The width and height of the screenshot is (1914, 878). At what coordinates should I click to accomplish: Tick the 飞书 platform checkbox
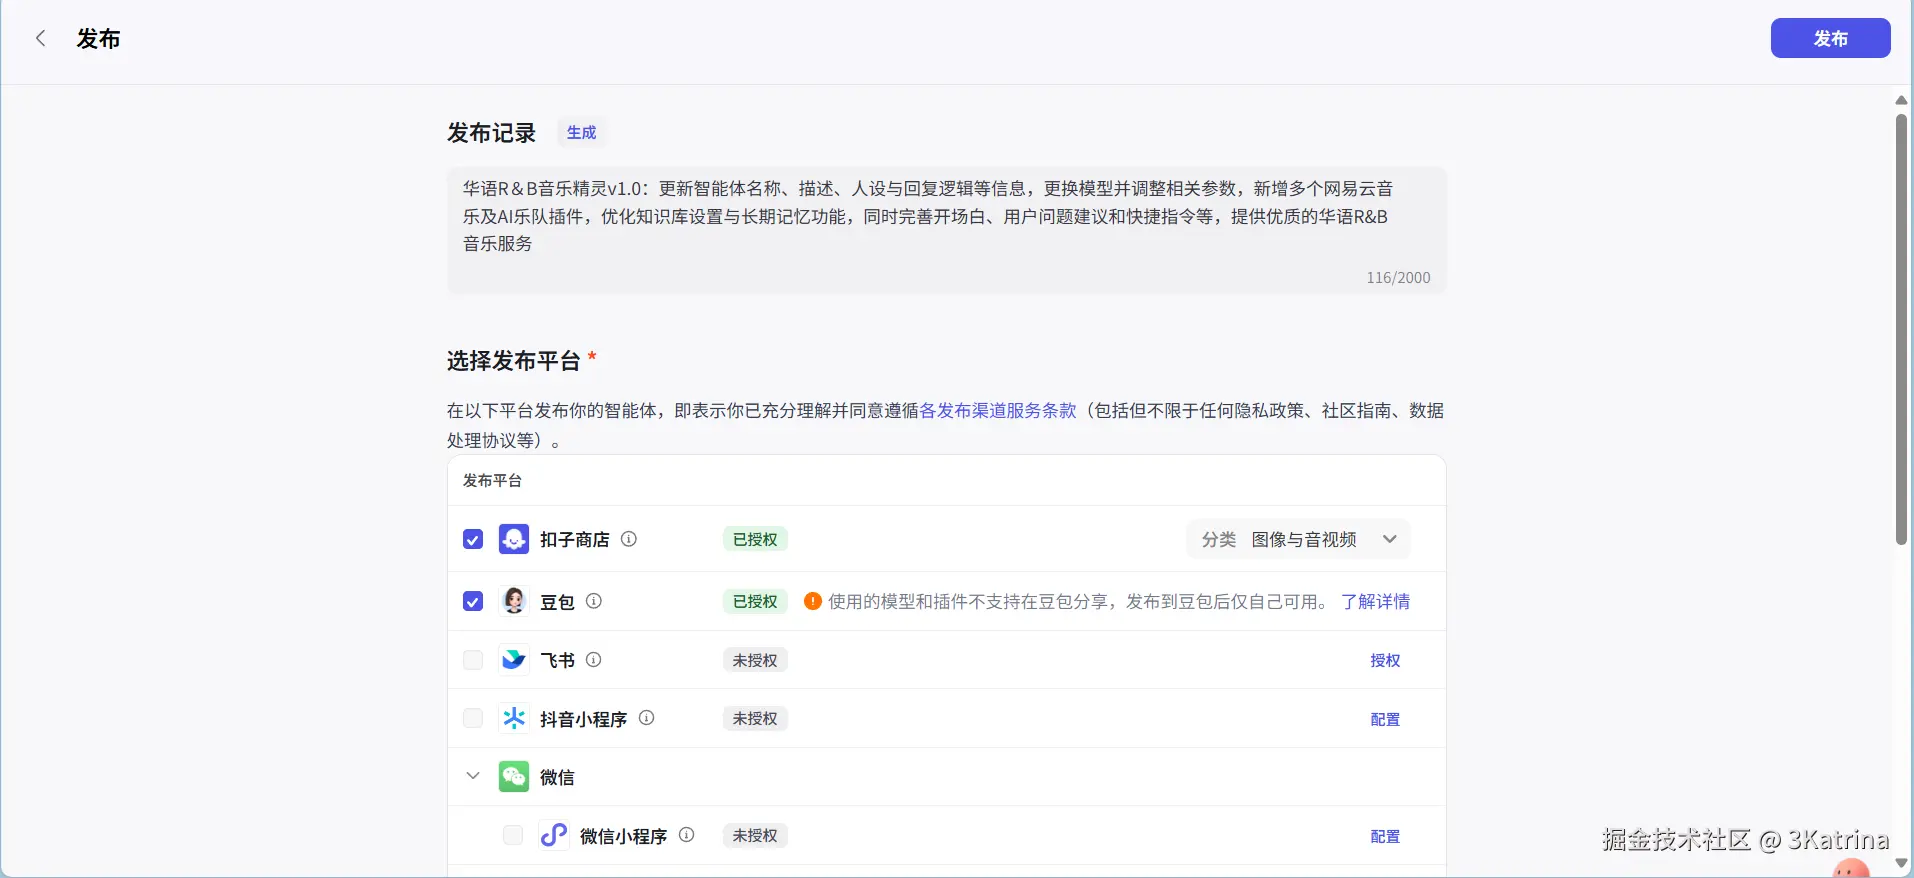pos(473,660)
